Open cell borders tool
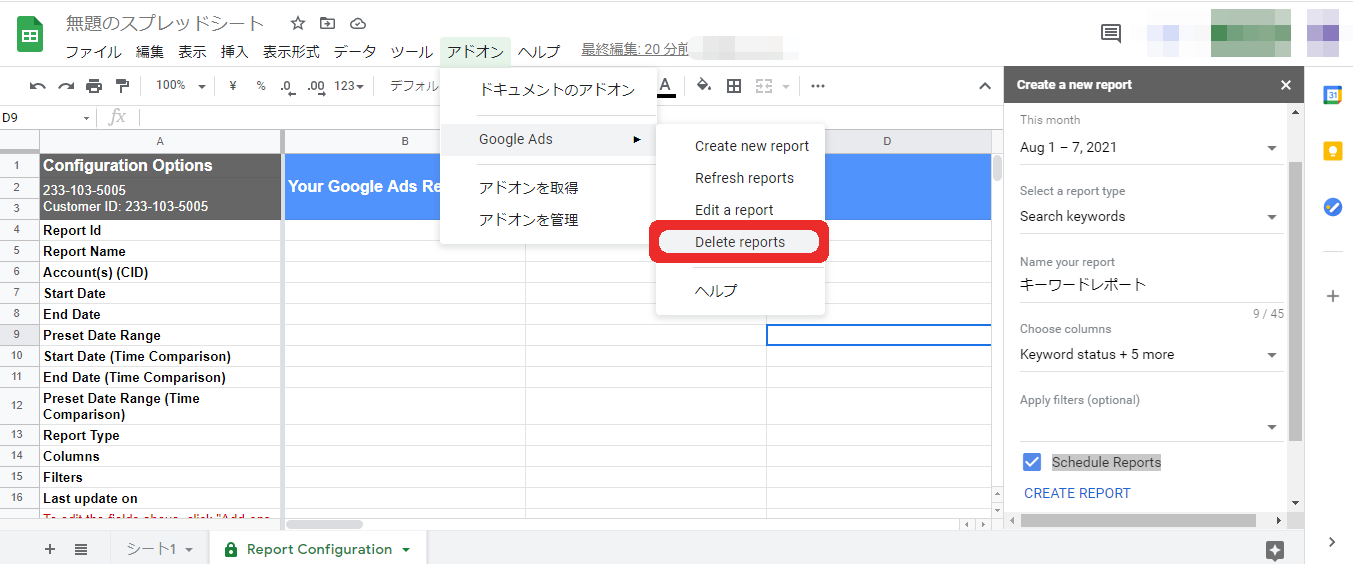The height and width of the screenshot is (564, 1353). click(733, 86)
